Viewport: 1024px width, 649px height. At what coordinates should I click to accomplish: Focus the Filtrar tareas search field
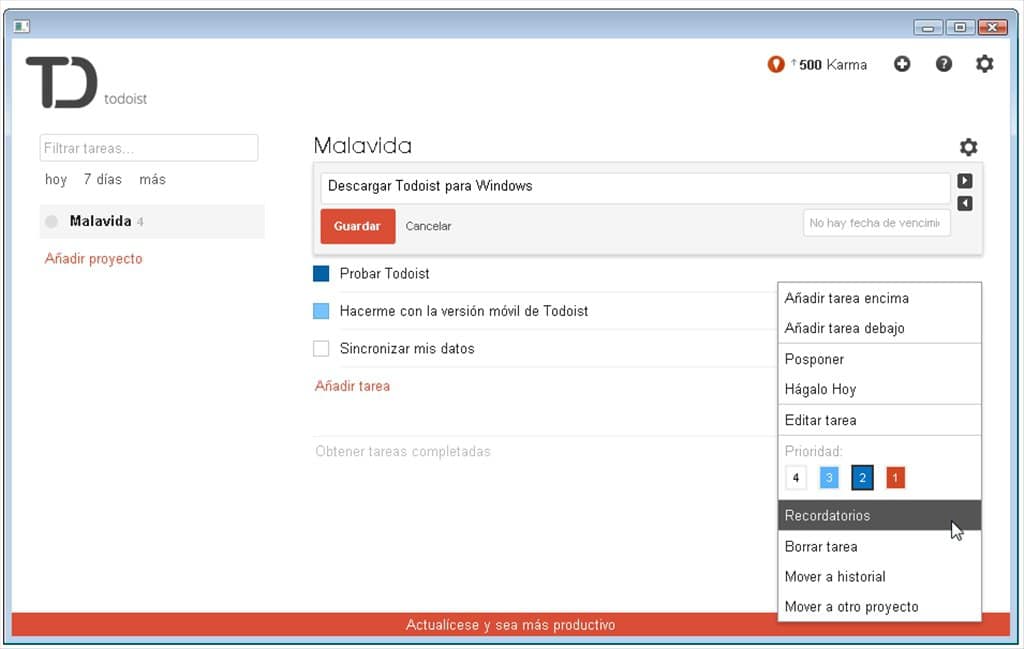[x=149, y=148]
